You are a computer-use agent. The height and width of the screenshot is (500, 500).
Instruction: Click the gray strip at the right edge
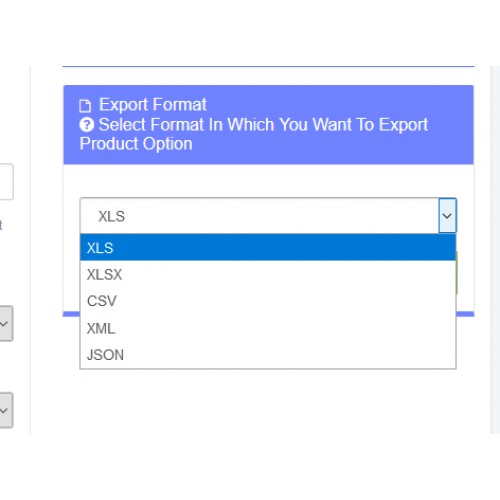tap(495, 250)
